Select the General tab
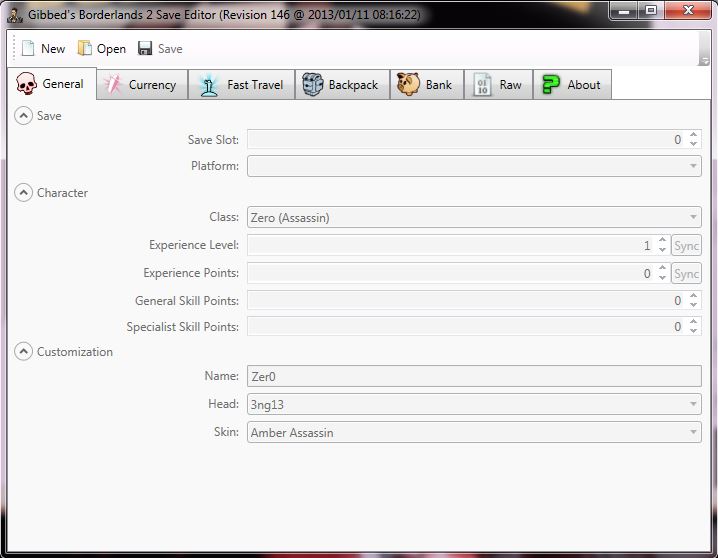 (51, 84)
